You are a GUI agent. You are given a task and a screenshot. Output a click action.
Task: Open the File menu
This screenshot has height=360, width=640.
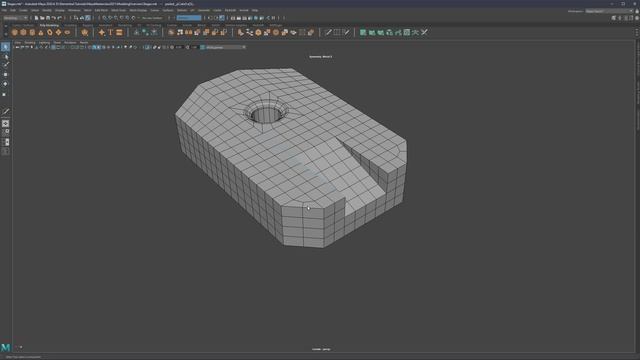[x=4, y=10]
